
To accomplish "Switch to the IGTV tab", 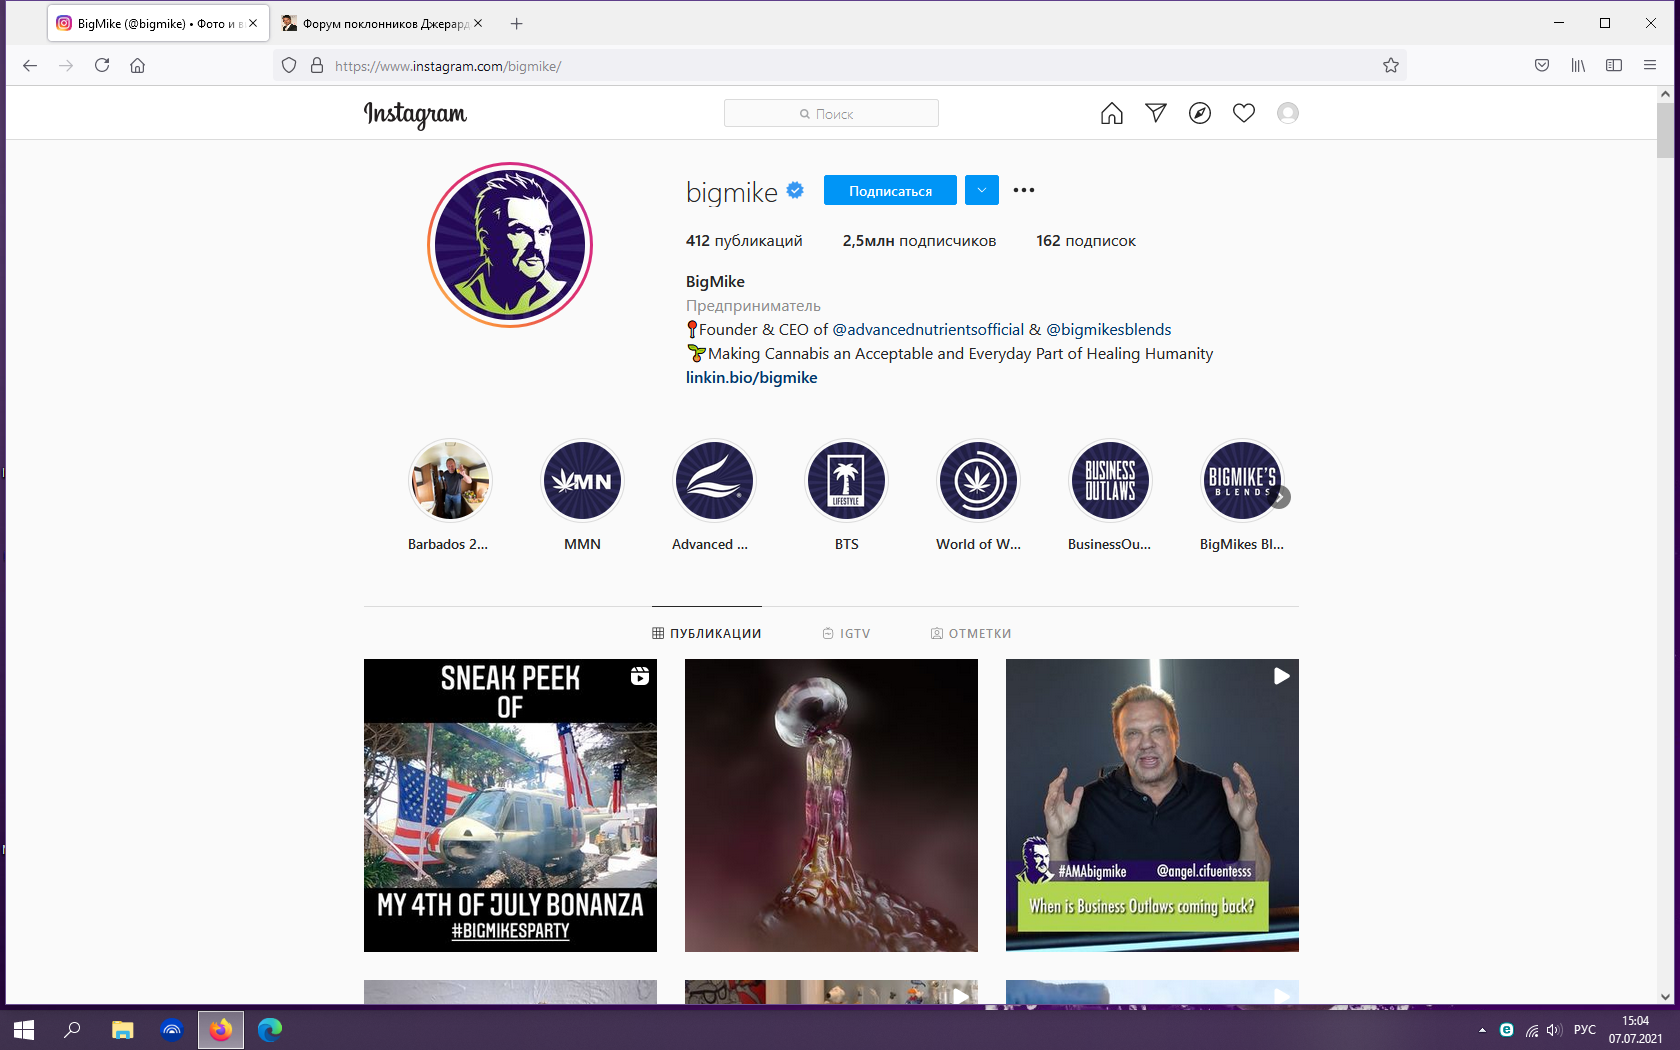I will click(846, 634).
